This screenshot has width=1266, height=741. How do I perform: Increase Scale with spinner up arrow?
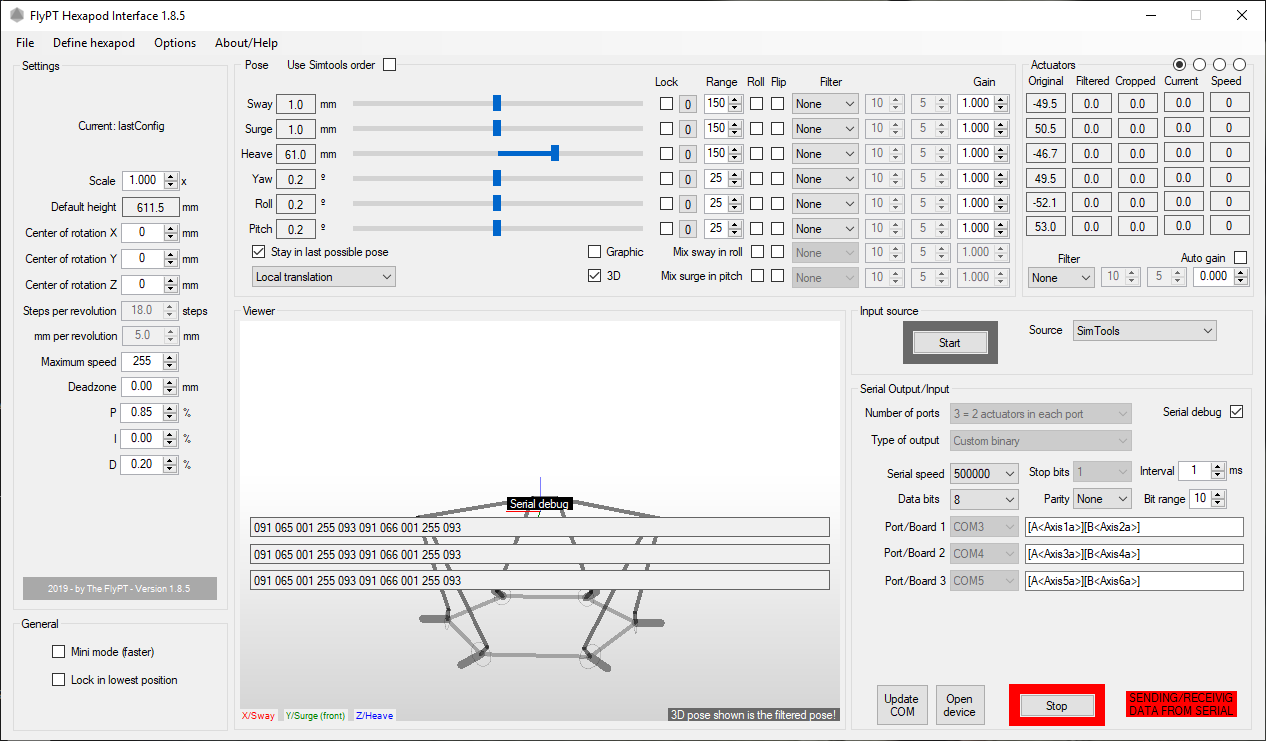pyautogui.click(x=171, y=177)
